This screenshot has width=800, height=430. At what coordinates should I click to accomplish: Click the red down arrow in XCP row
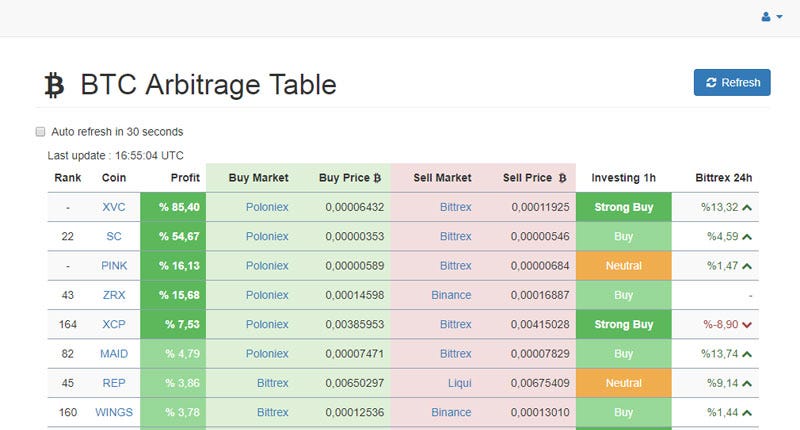(747, 325)
